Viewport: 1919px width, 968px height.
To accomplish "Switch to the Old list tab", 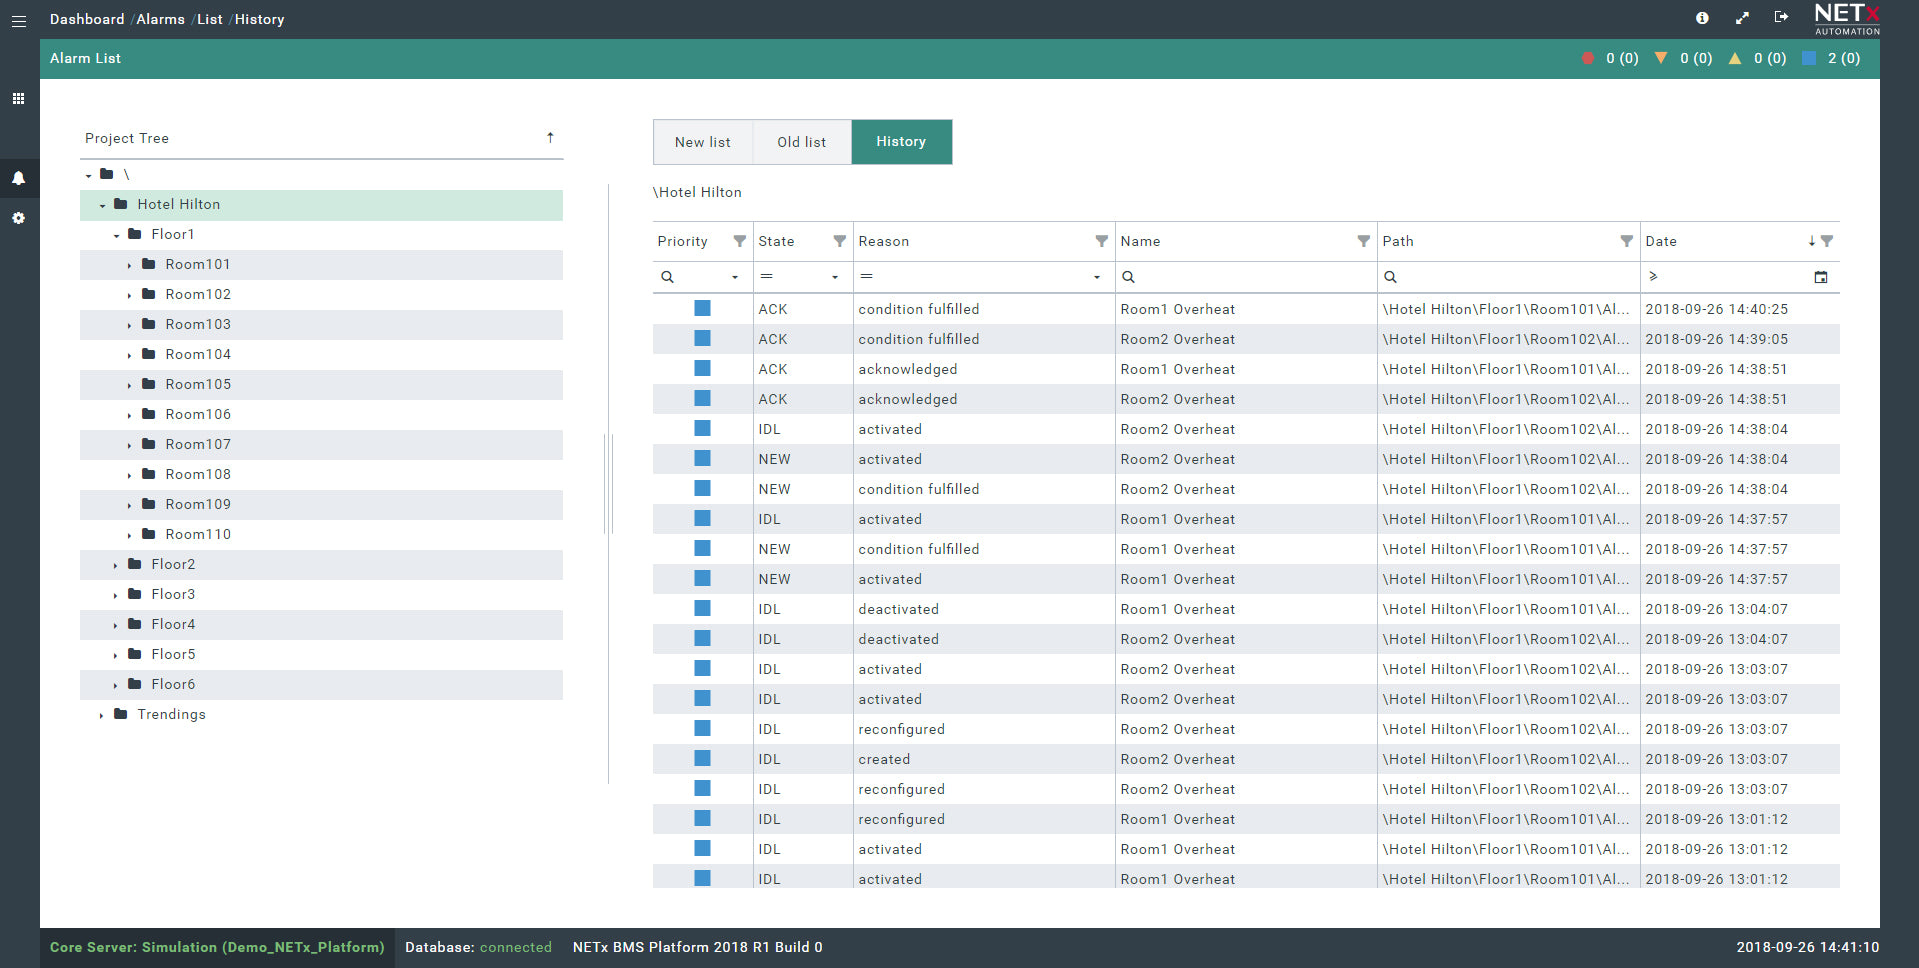I will [802, 142].
